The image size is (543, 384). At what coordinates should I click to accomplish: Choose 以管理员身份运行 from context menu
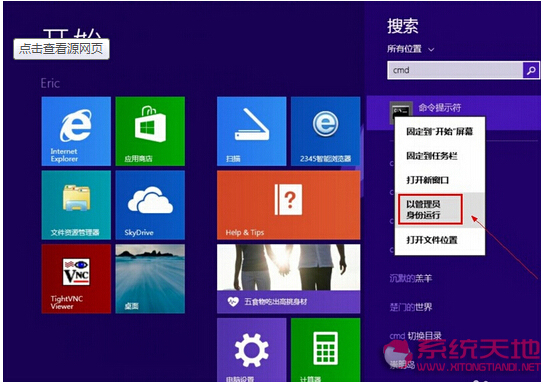click(x=440, y=209)
